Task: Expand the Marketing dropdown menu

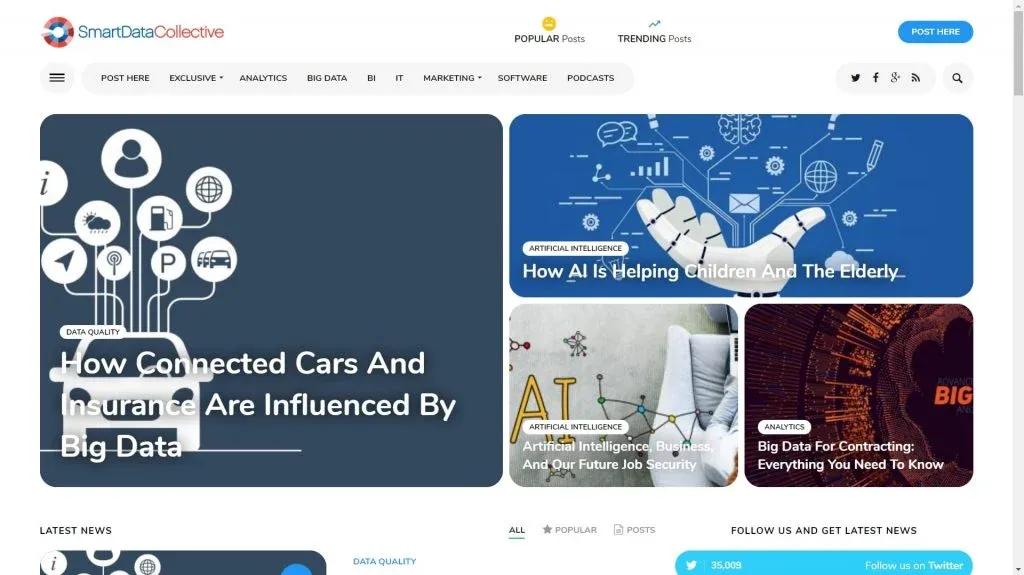Action: [x=452, y=78]
